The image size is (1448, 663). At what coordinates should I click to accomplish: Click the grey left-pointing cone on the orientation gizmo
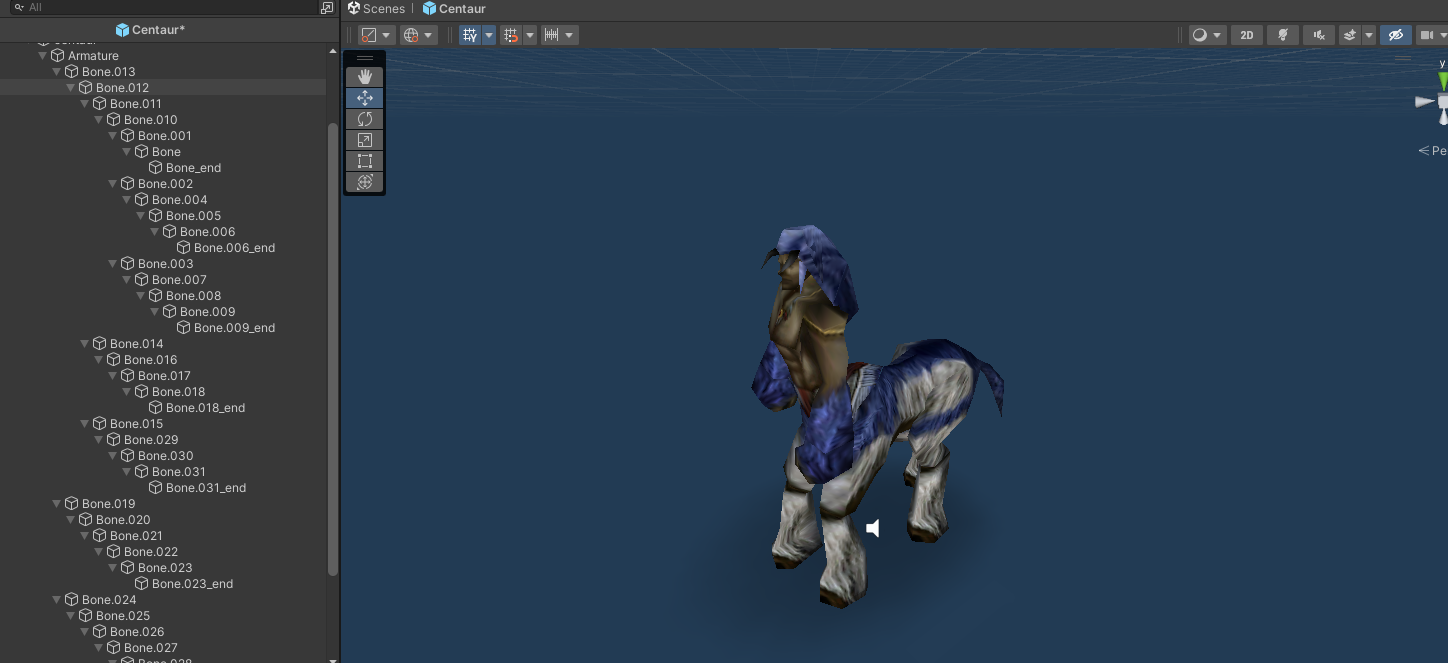point(1425,102)
